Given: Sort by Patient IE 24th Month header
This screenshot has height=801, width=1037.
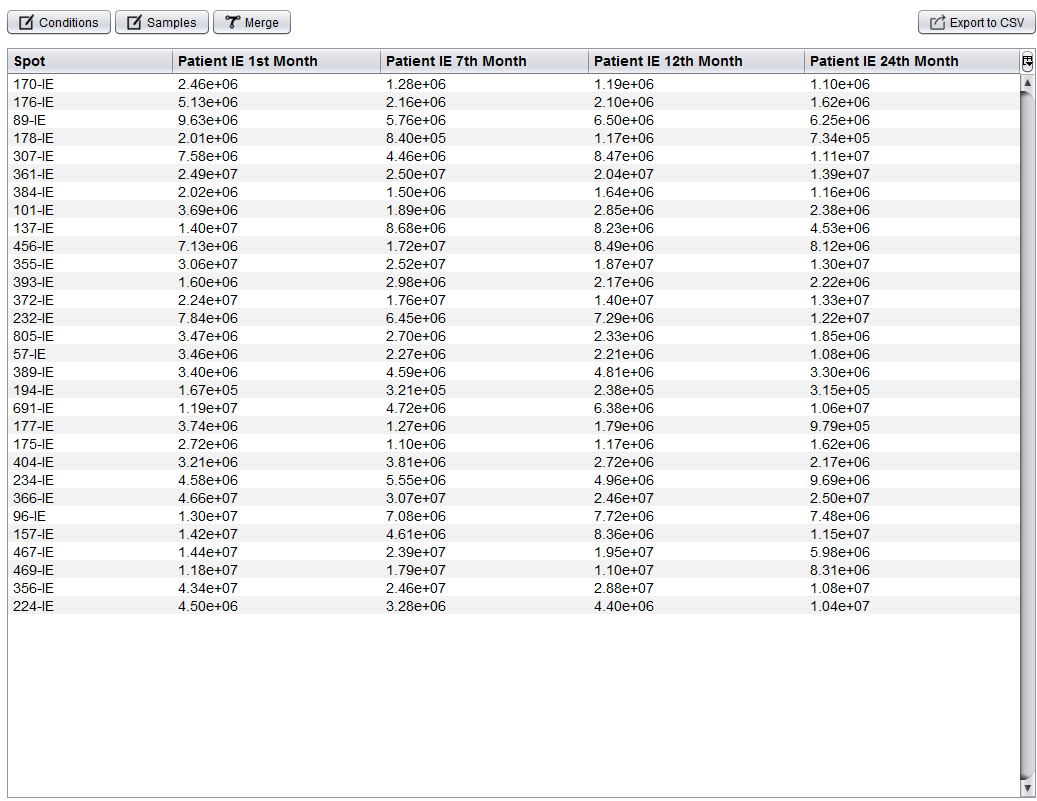Looking at the screenshot, I should [911, 61].
